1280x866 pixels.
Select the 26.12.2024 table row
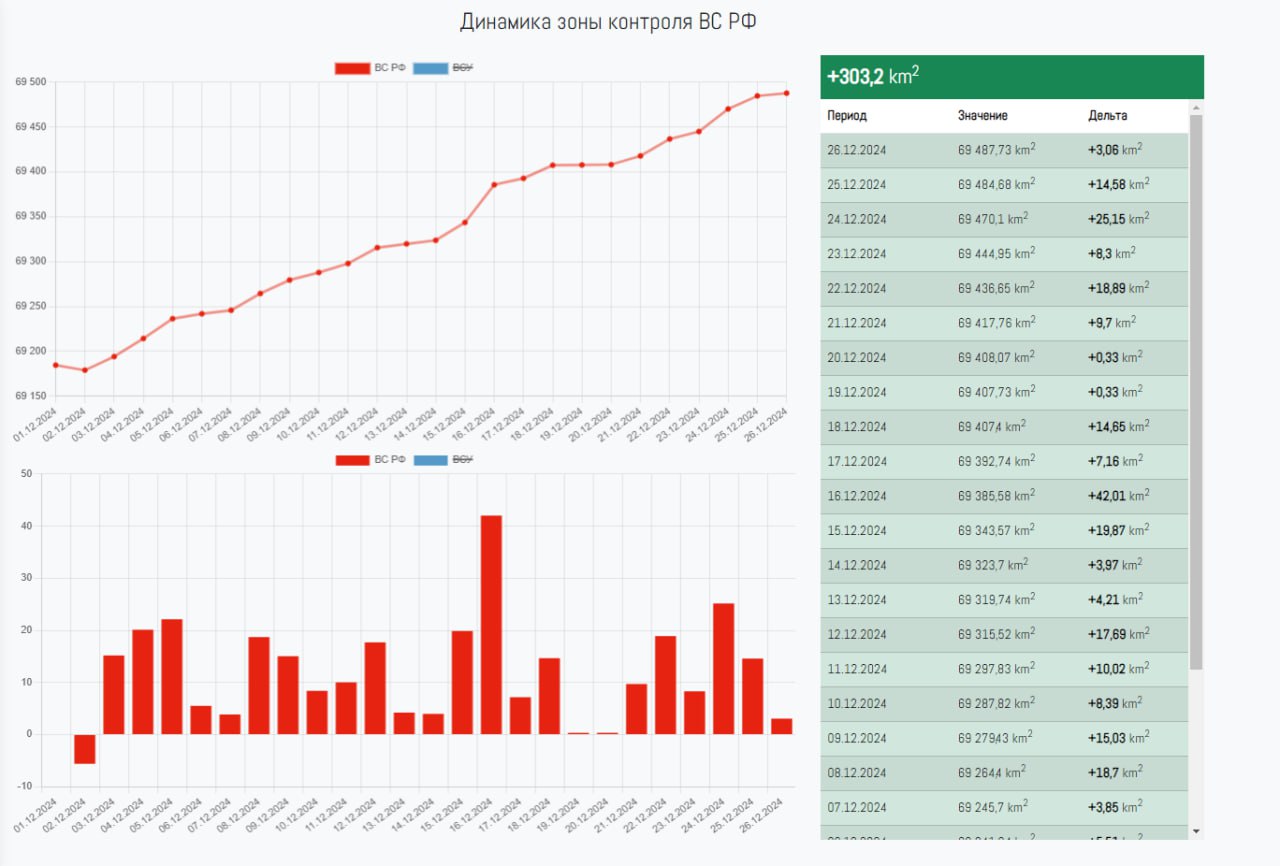(1004, 150)
